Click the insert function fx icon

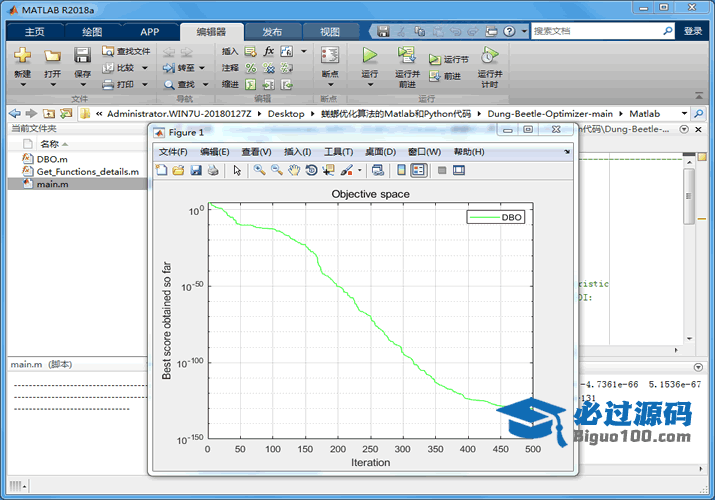click(269, 51)
